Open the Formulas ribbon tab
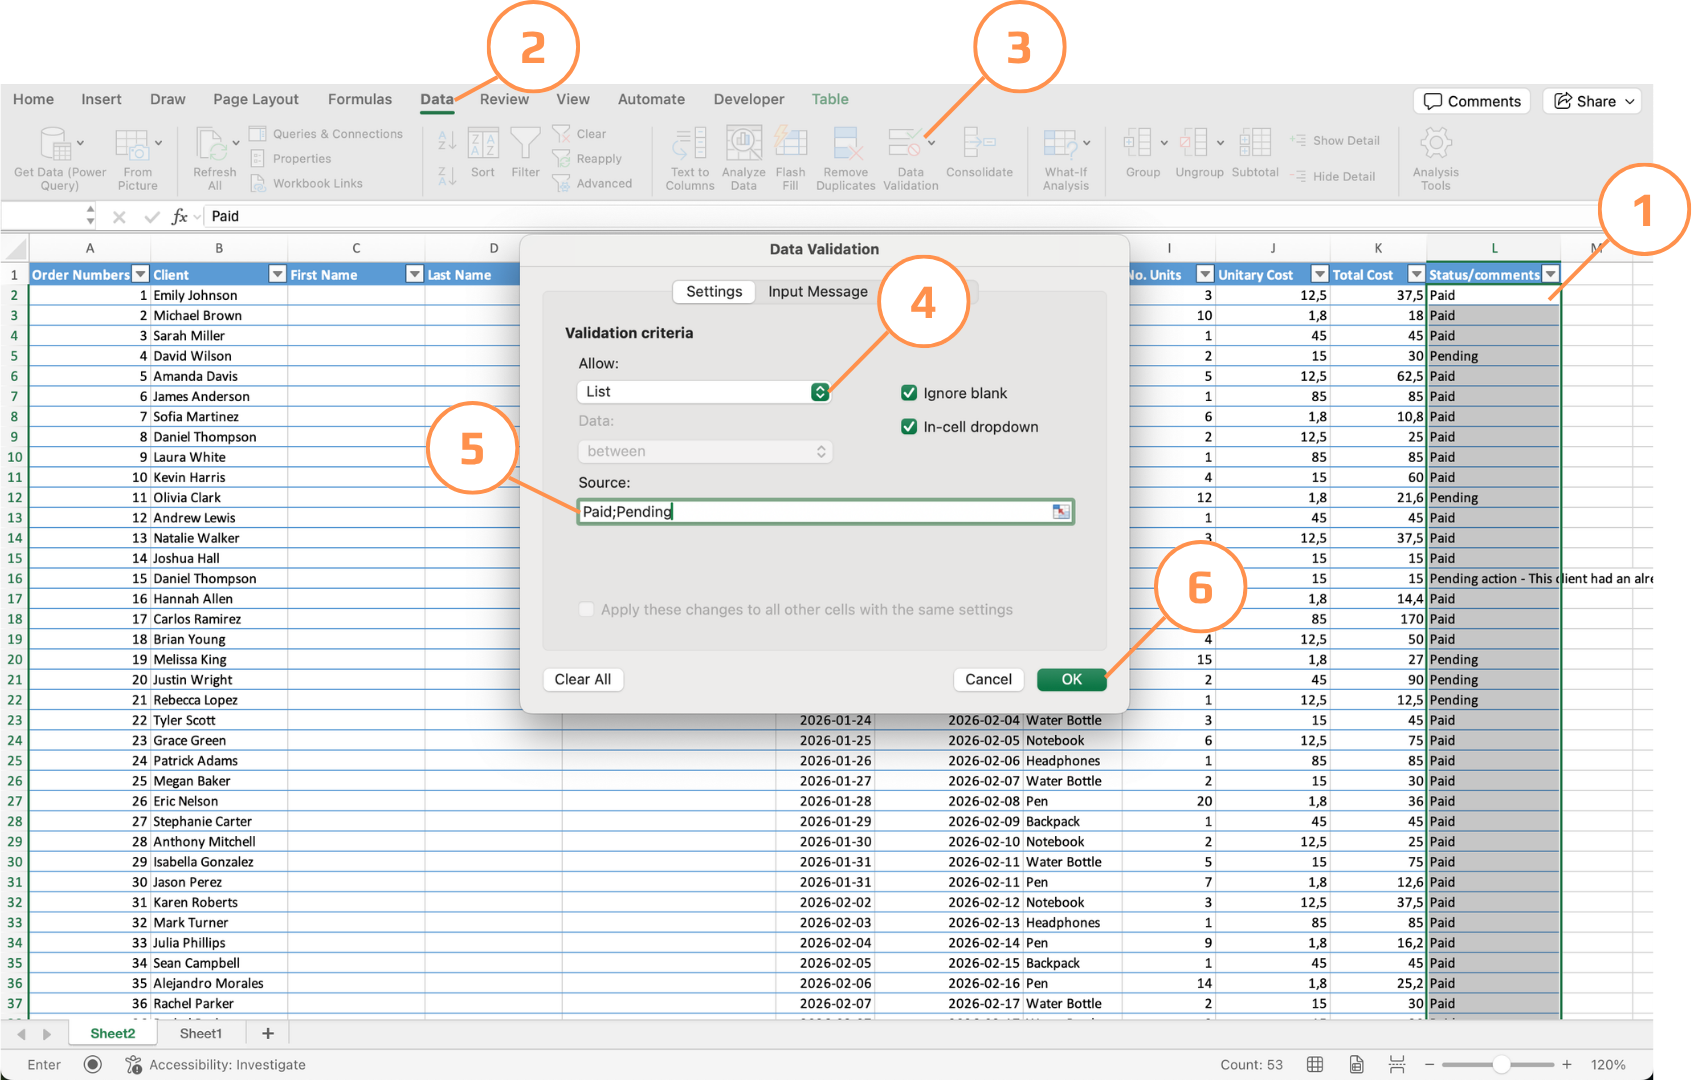 click(359, 99)
